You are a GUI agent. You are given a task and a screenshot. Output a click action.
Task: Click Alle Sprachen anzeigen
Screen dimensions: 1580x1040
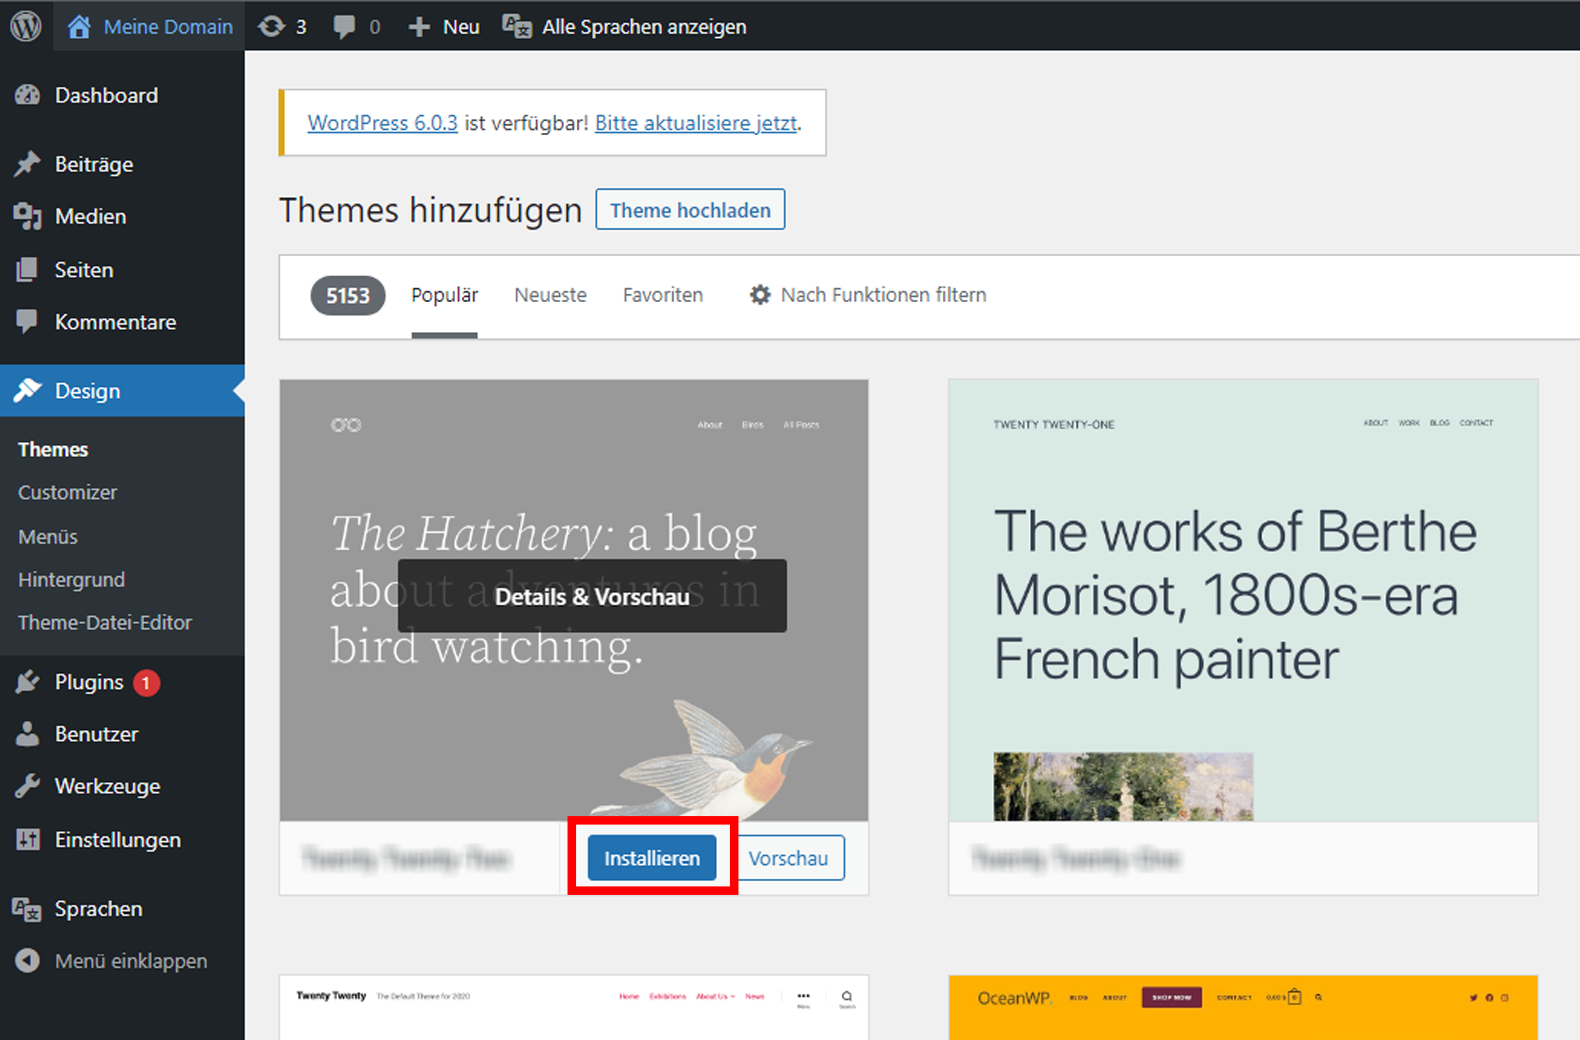[x=644, y=27]
